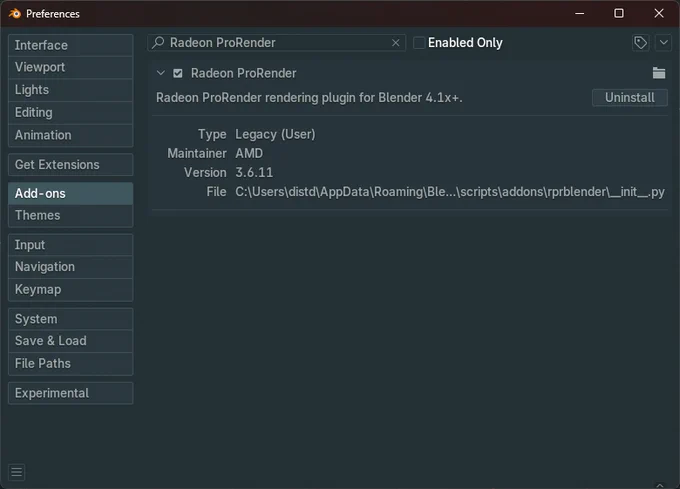Screen dimensions: 680x489
Task: Open Save & Load preferences
Action: tap(71, 341)
